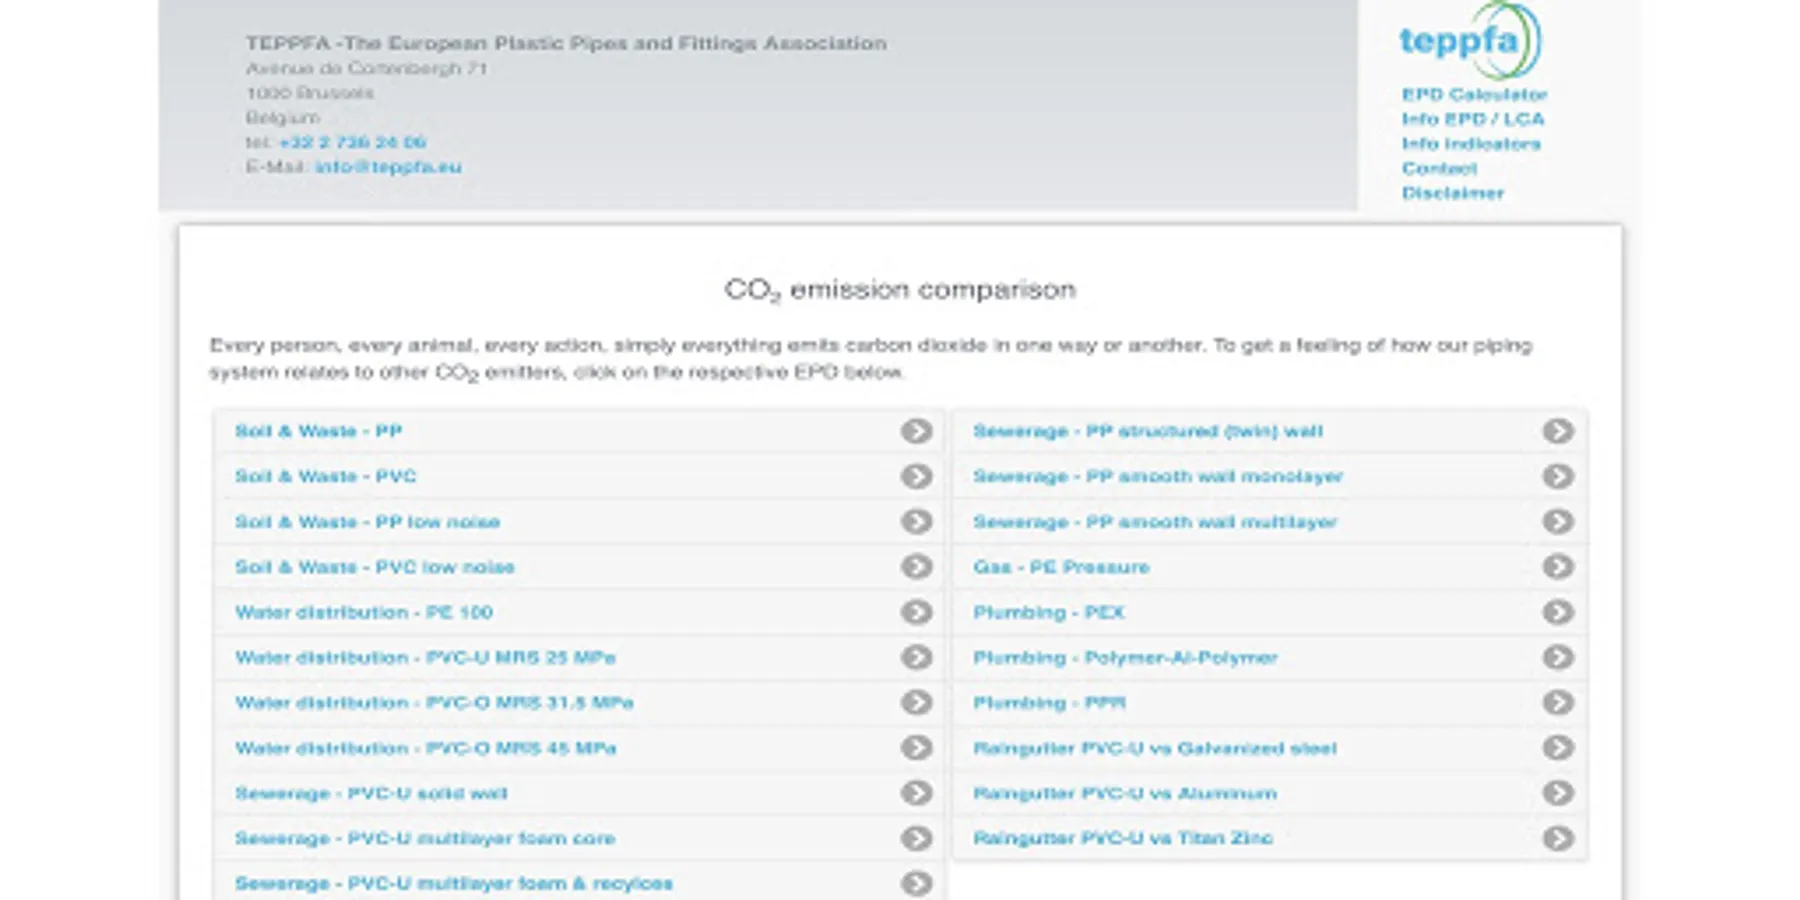Click arrow icon for Plumbing - PPR
Screen dimensions: 1800x900
pos(1557,703)
